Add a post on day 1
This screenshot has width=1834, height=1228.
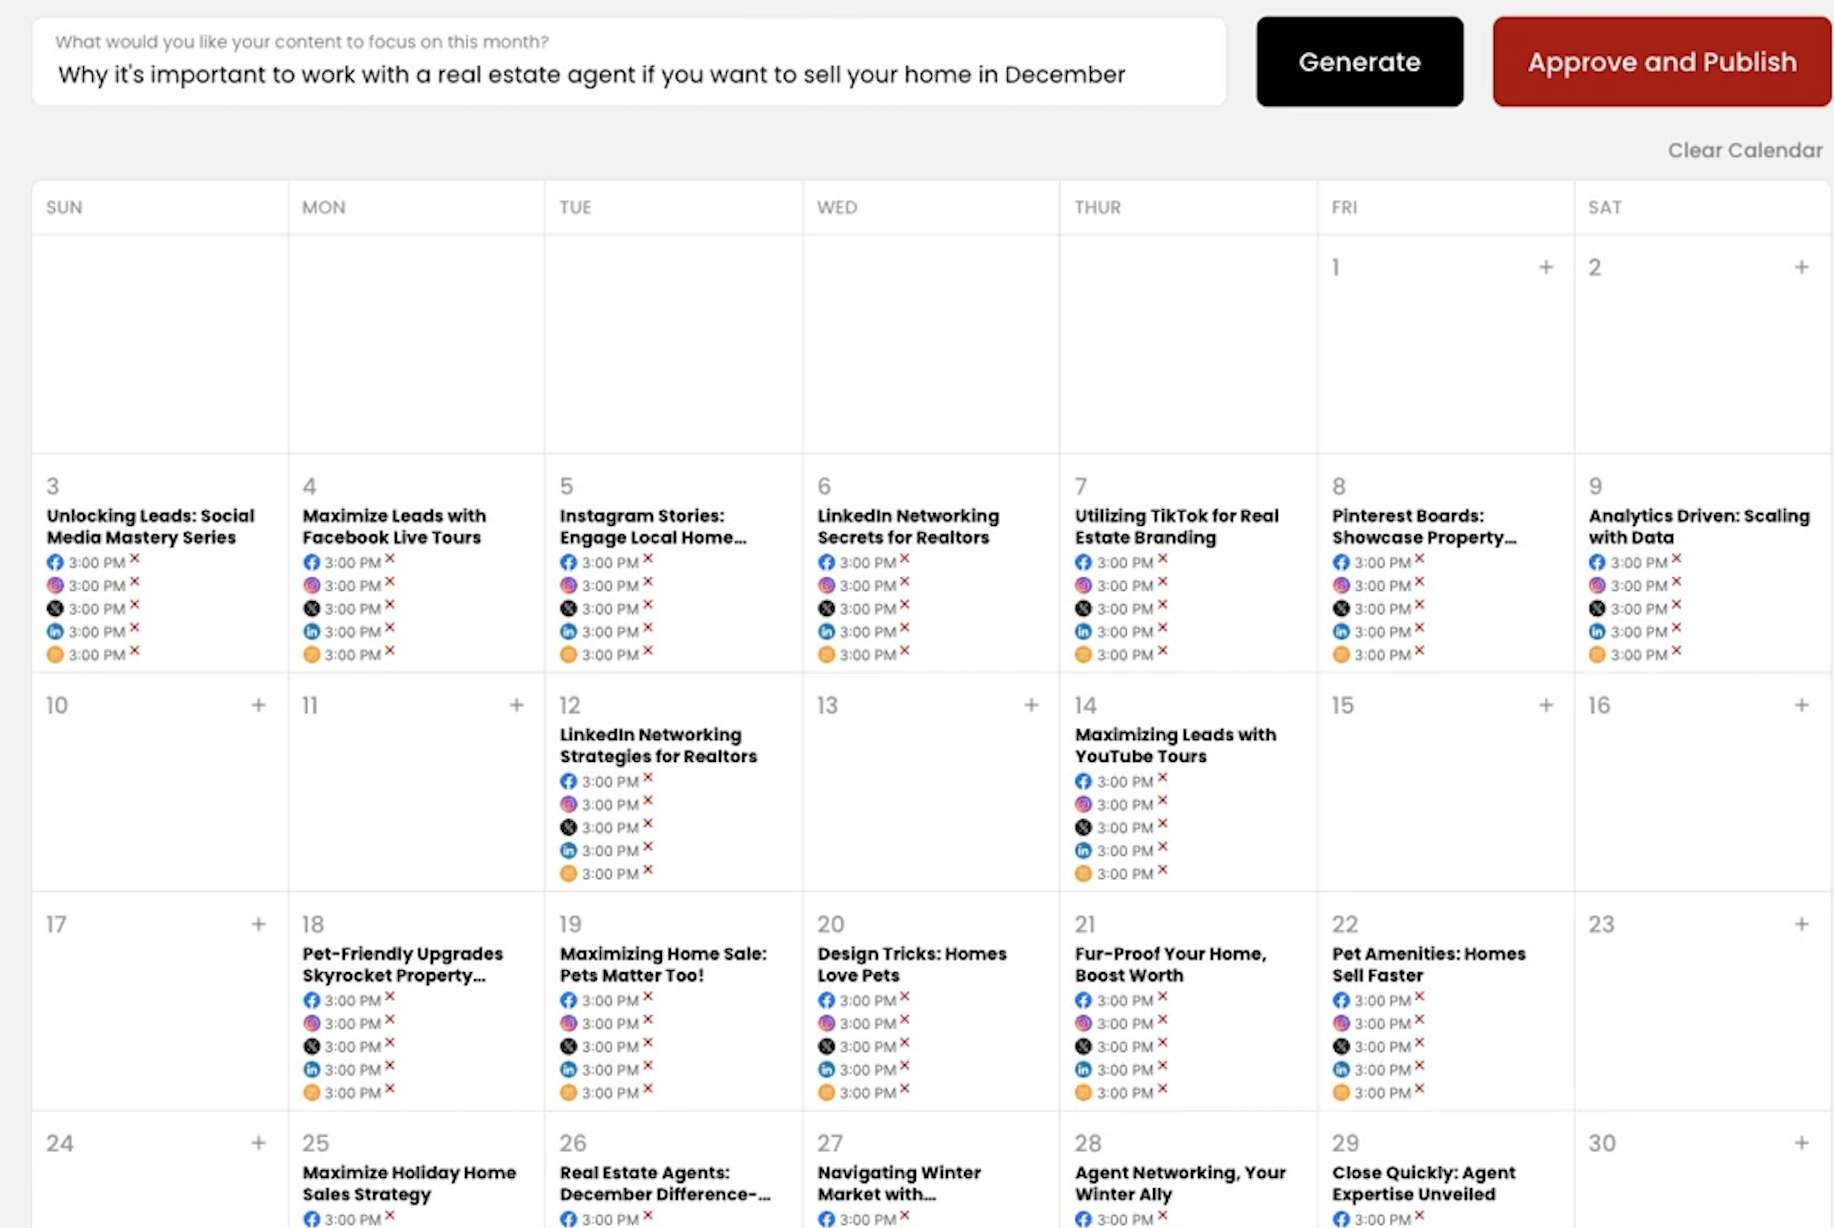point(1546,267)
